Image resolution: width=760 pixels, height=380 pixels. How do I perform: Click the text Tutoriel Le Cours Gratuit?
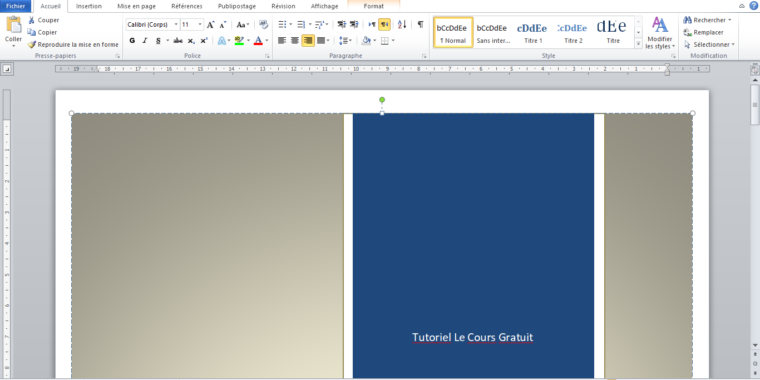point(473,337)
